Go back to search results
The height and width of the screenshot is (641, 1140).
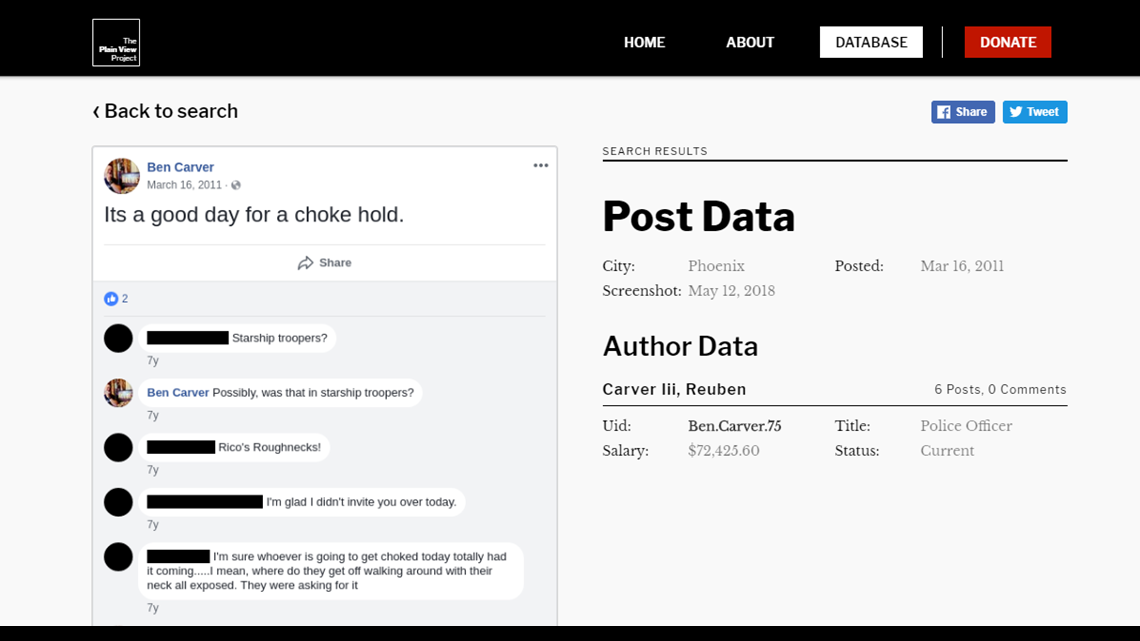(x=166, y=111)
